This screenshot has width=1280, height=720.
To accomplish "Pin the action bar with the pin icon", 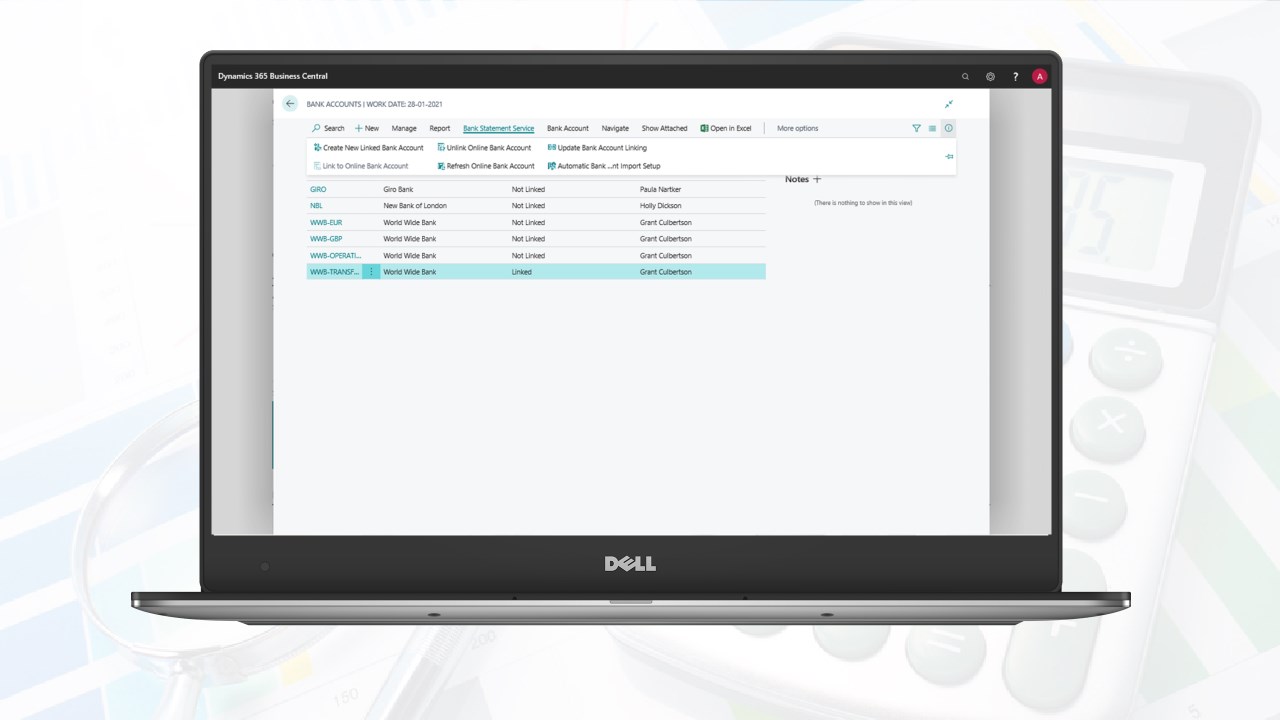I will [948, 157].
